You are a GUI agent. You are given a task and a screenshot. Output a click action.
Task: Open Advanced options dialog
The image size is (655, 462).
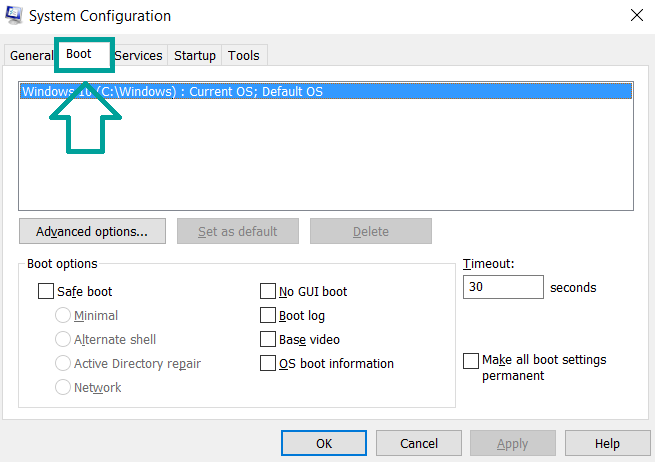[x=92, y=231]
